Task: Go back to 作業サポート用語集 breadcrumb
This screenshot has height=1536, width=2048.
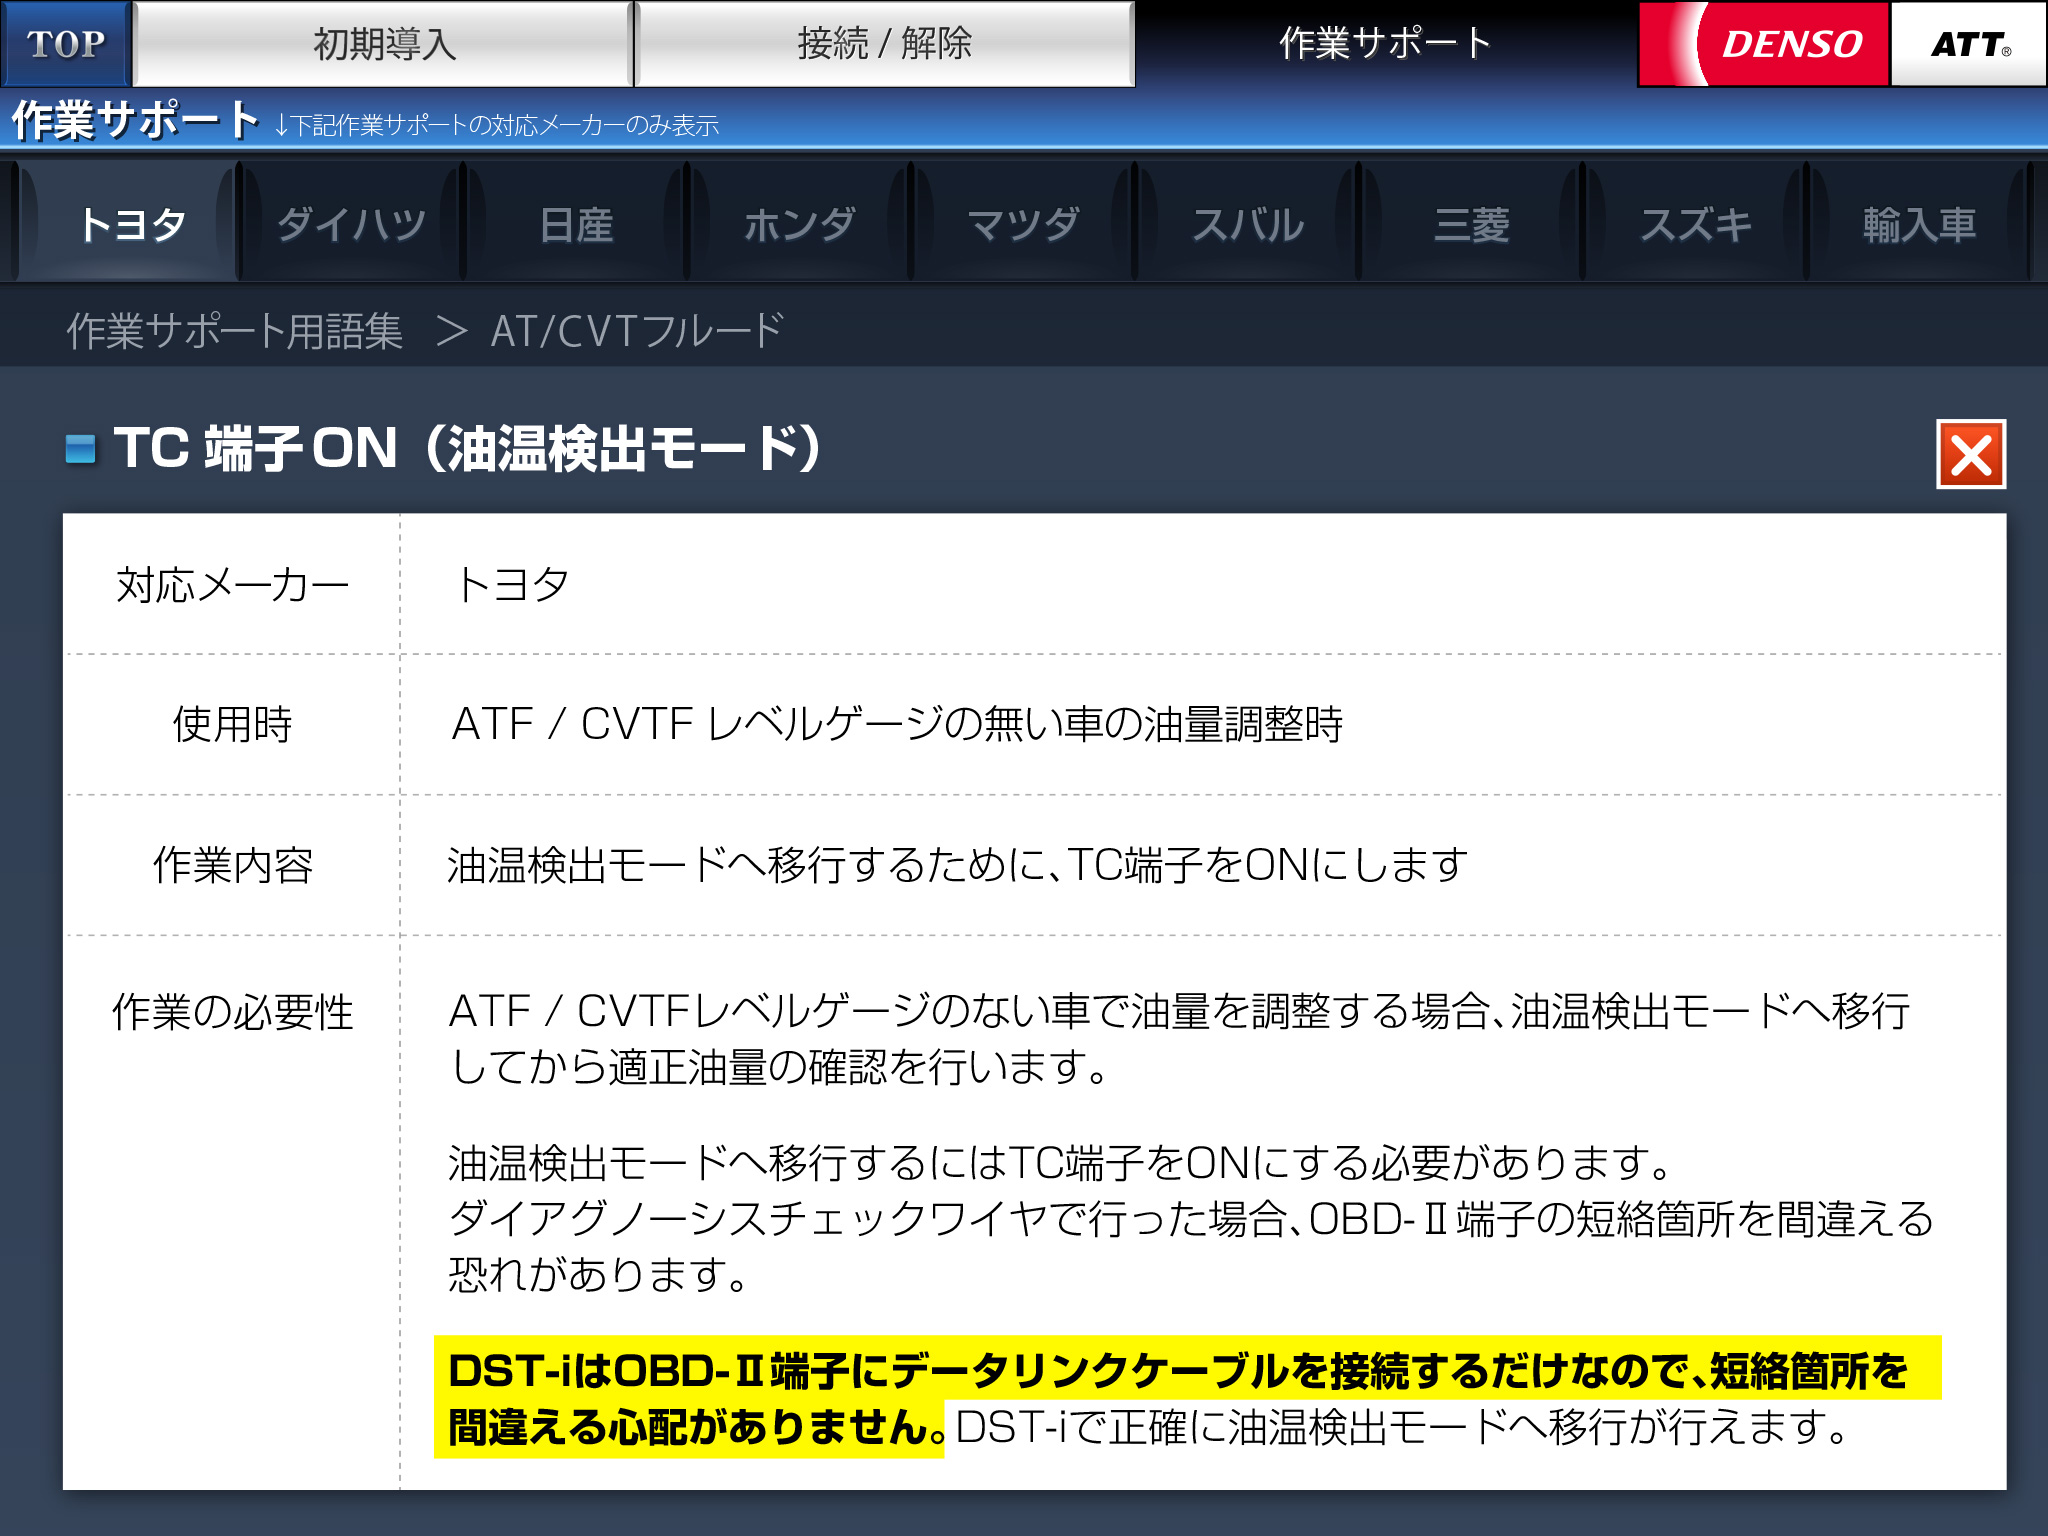Action: click(x=235, y=331)
